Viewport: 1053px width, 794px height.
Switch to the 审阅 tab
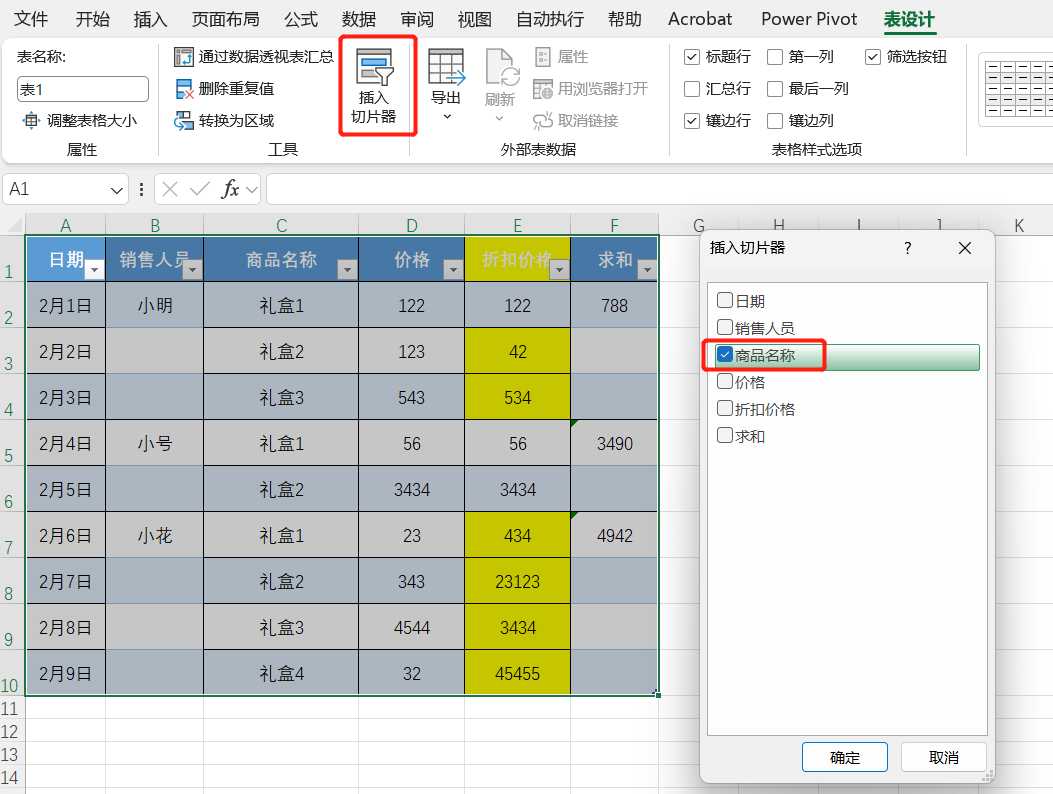coord(417,19)
